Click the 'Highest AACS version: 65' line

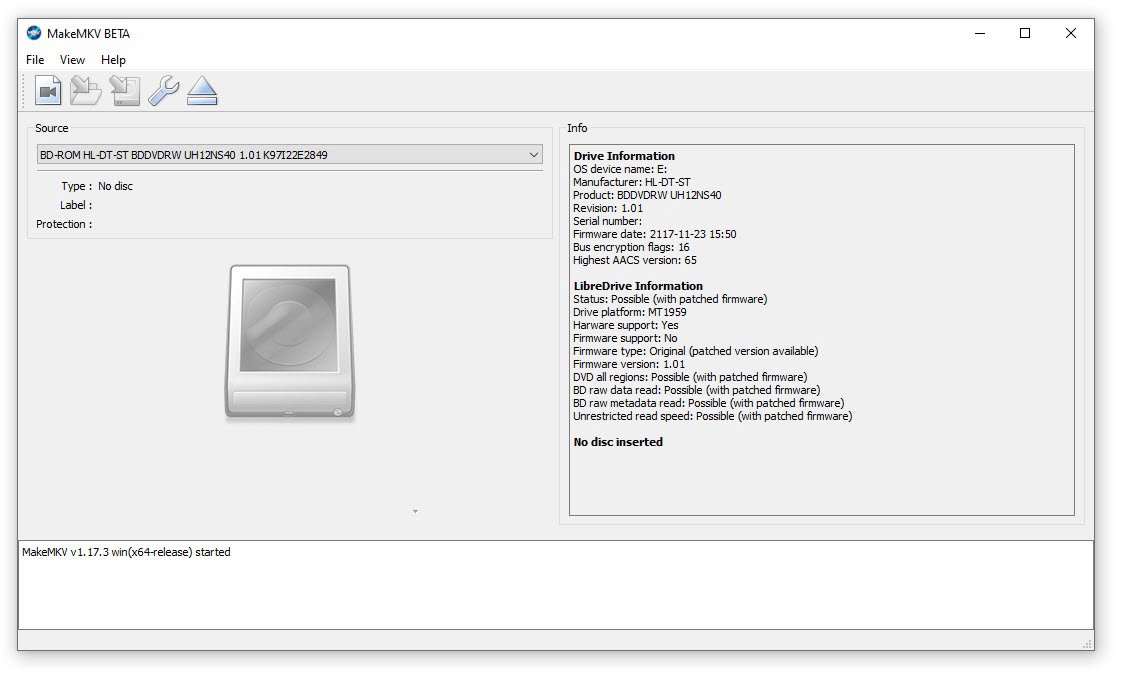(x=634, y=260)
